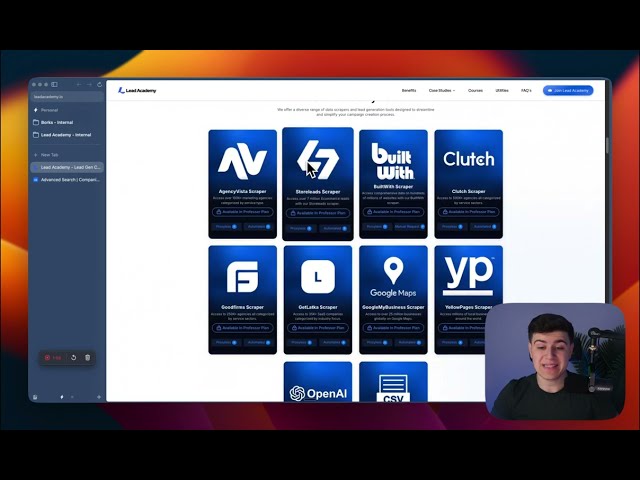Click the Goodfirms Scraper logo
640x480 pixels.
coord(243,273)
